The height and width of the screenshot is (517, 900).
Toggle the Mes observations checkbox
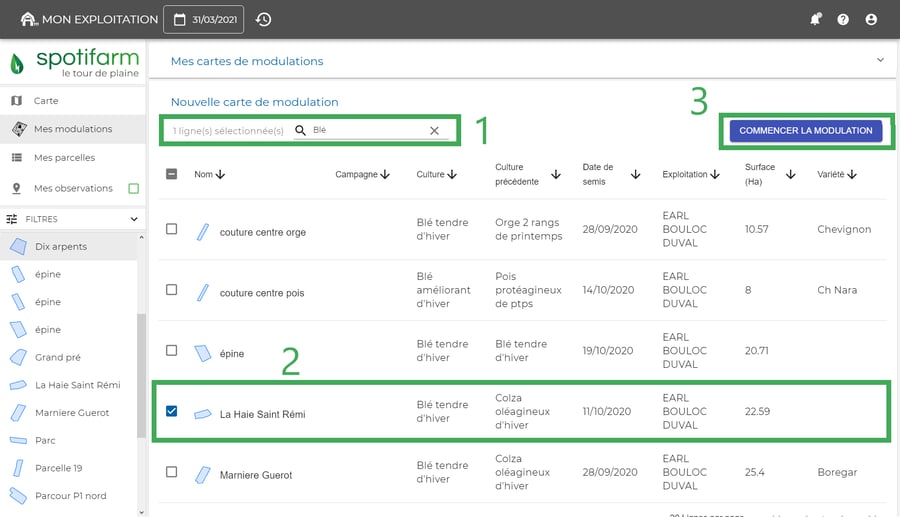pyautogui.click(x=134, y=188)
